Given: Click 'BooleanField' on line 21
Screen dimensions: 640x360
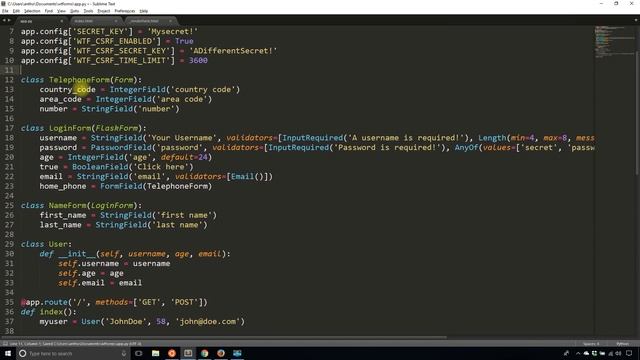Looking at the screenshot, I should (100, 167).
